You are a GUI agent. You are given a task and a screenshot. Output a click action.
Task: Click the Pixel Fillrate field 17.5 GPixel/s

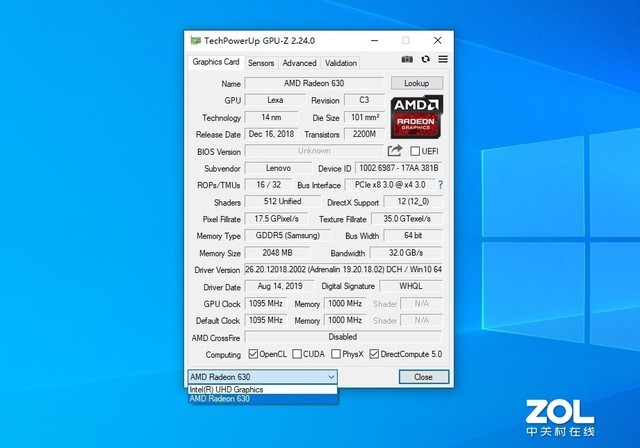[276, 219]
